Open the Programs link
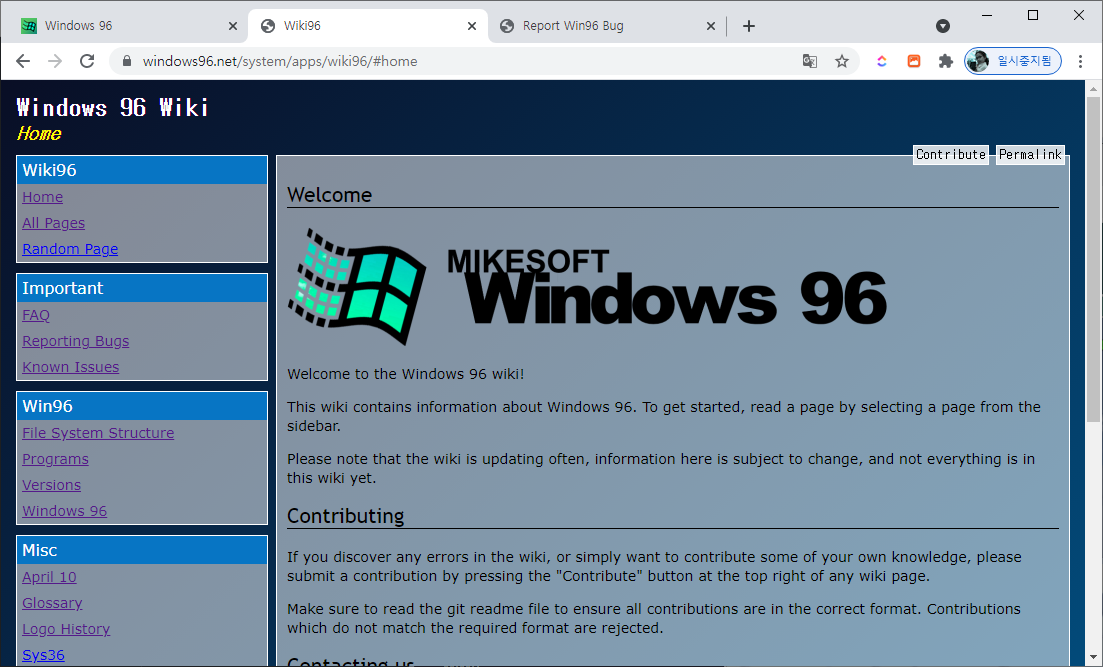Screen dimensions: 1103x667 55,459
